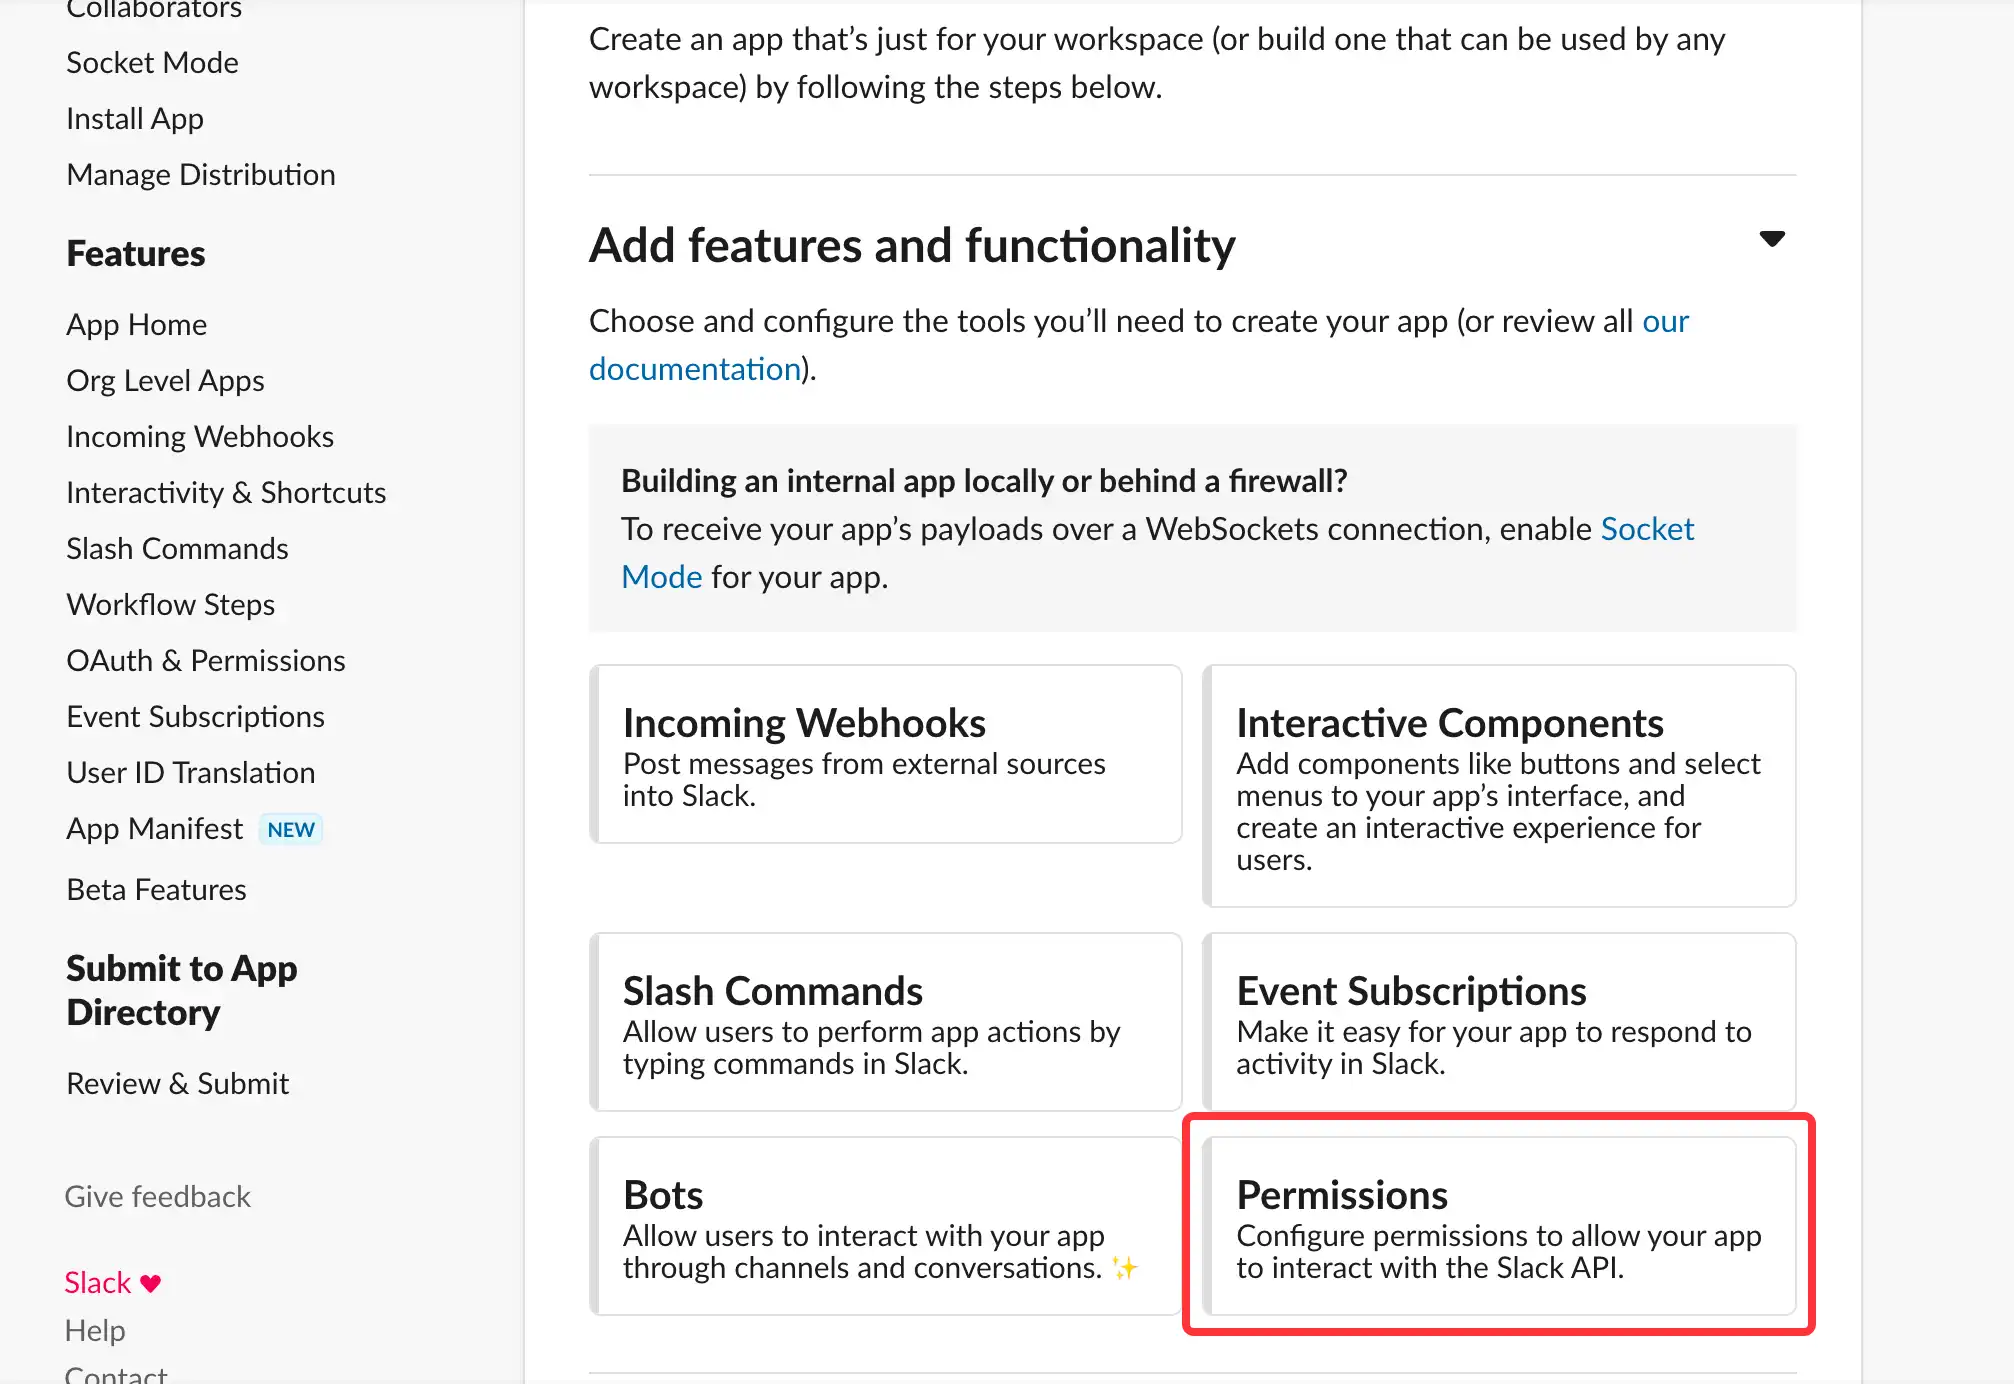Open App Home in sidebar
Screen dimensions: 2014x1384
pyautogui.click(x=136, y=325)
